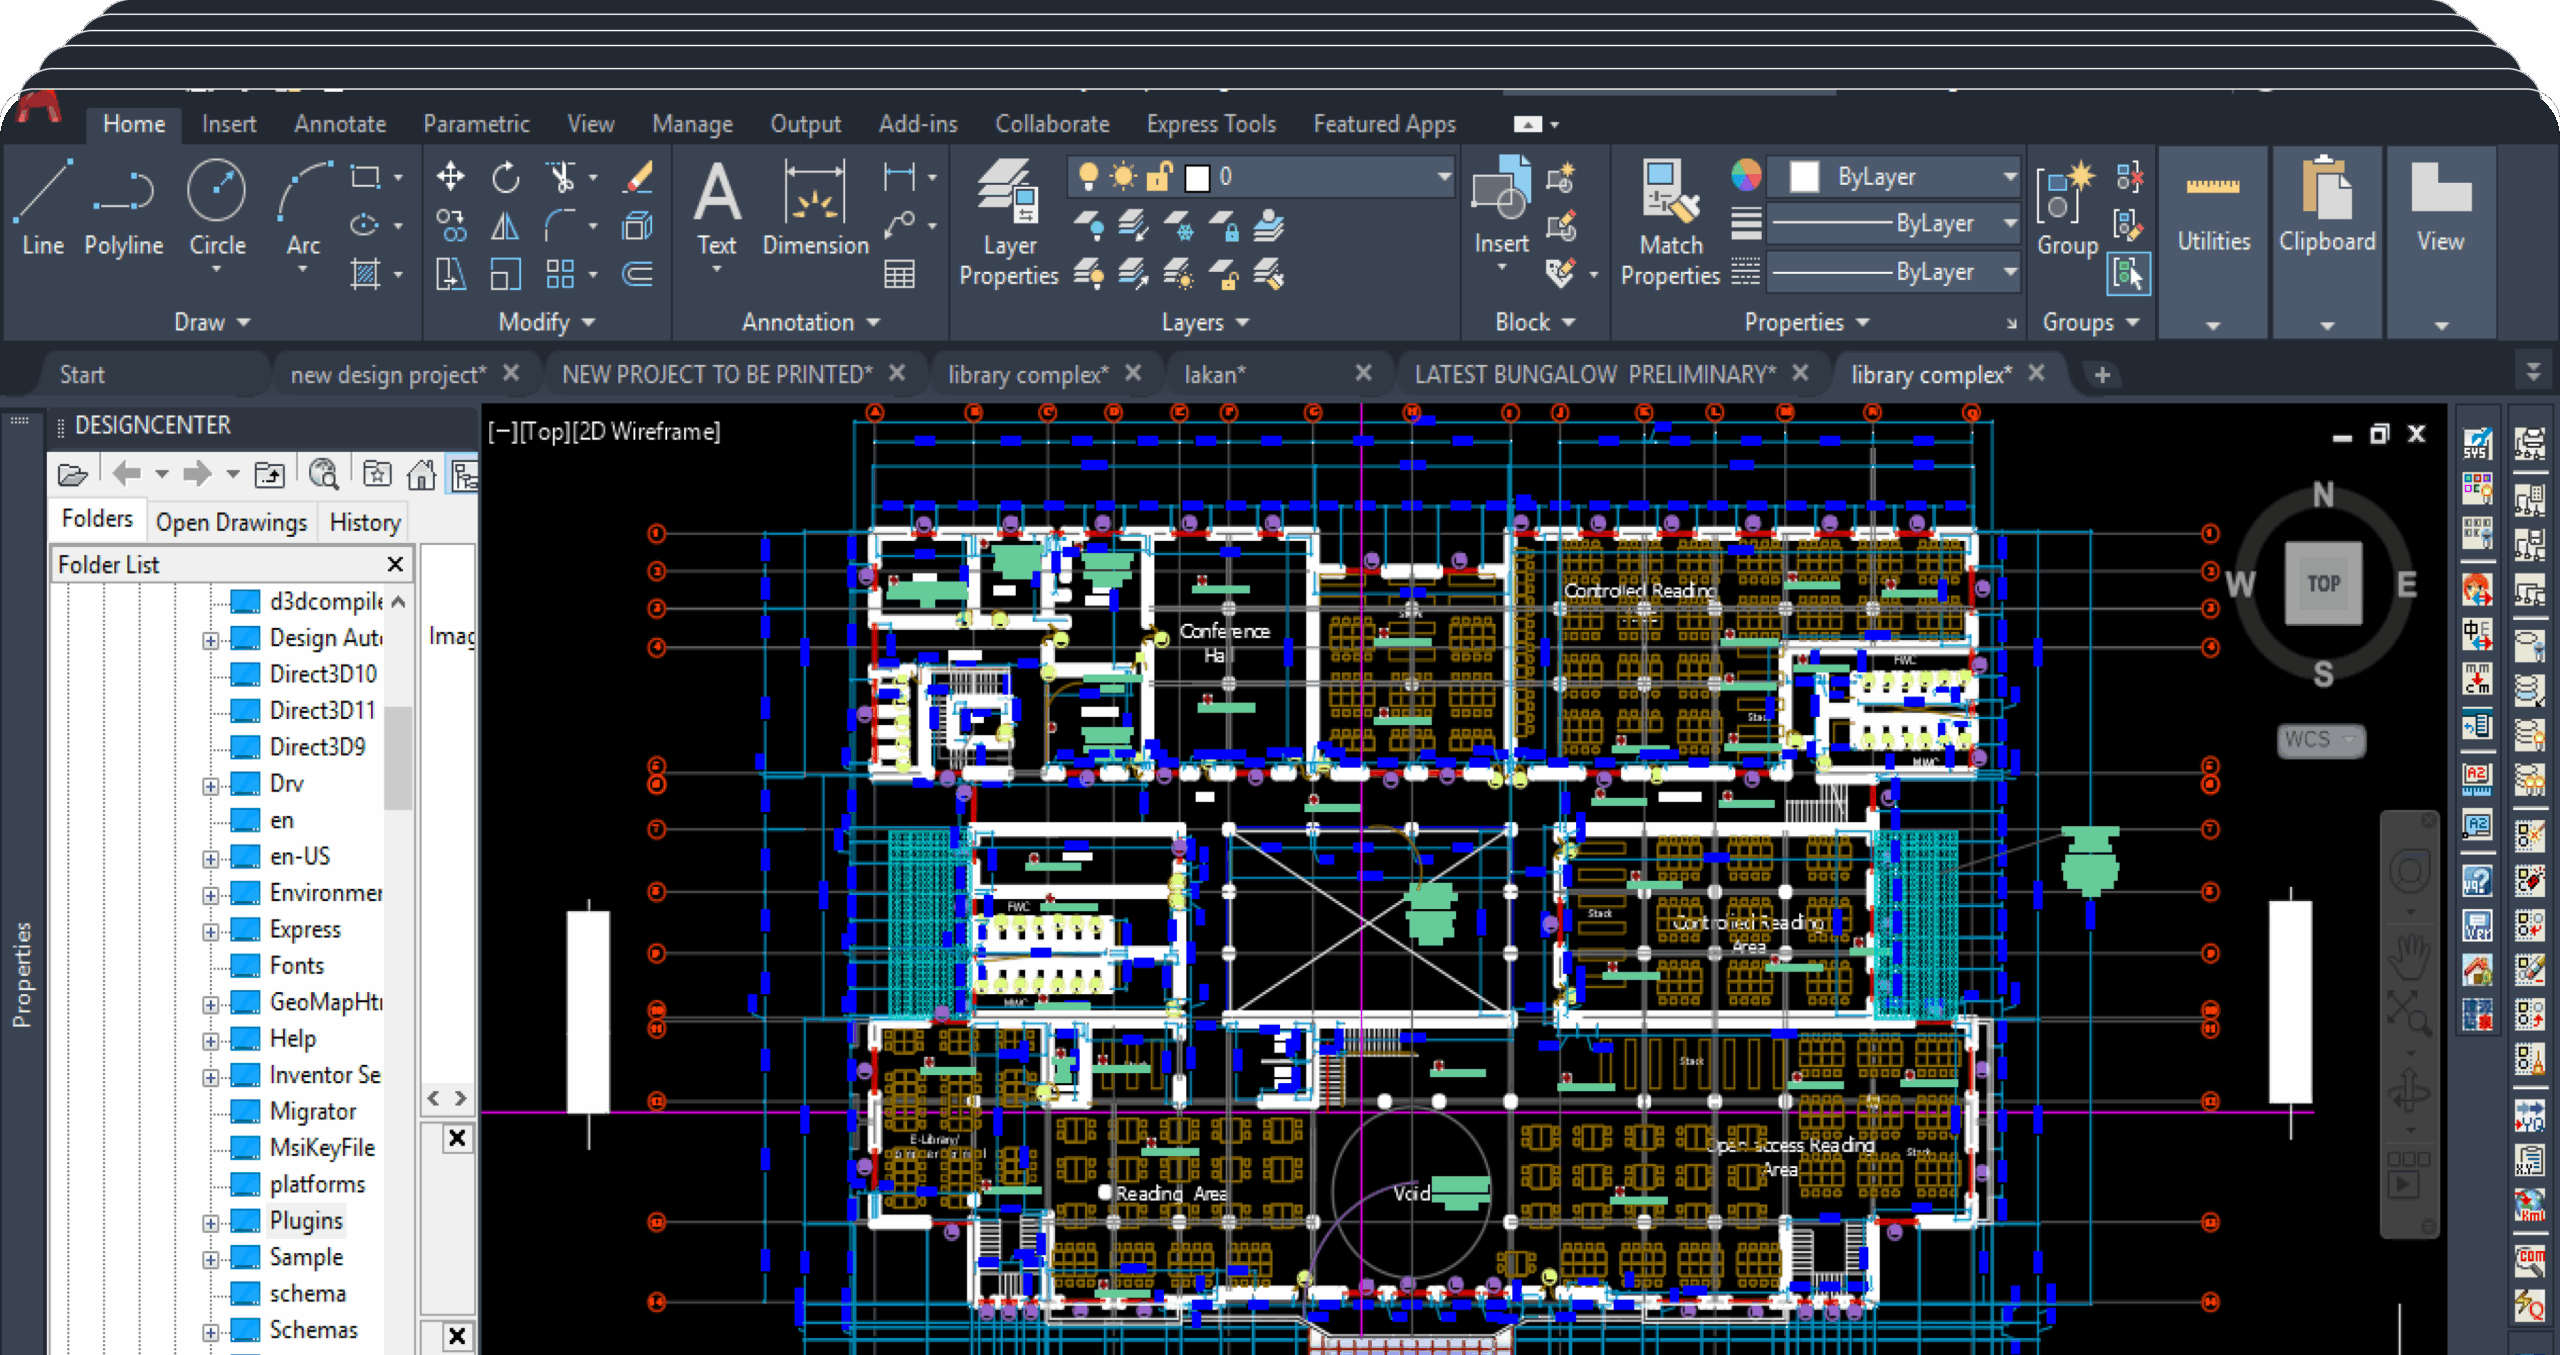Toggle layer 0 lock icon
Viewport: 2560px width, 1355px height.
[1158, 177]
